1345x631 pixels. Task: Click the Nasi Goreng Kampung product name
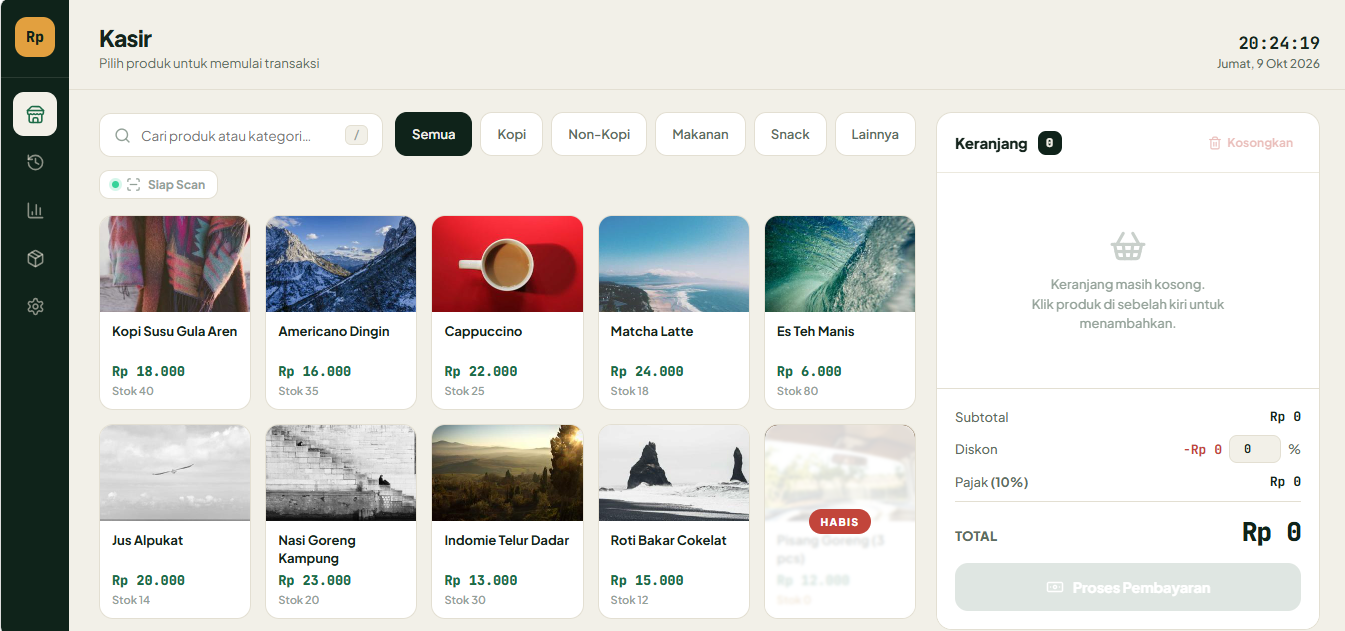pyautogui.click(x=317, y=549)
